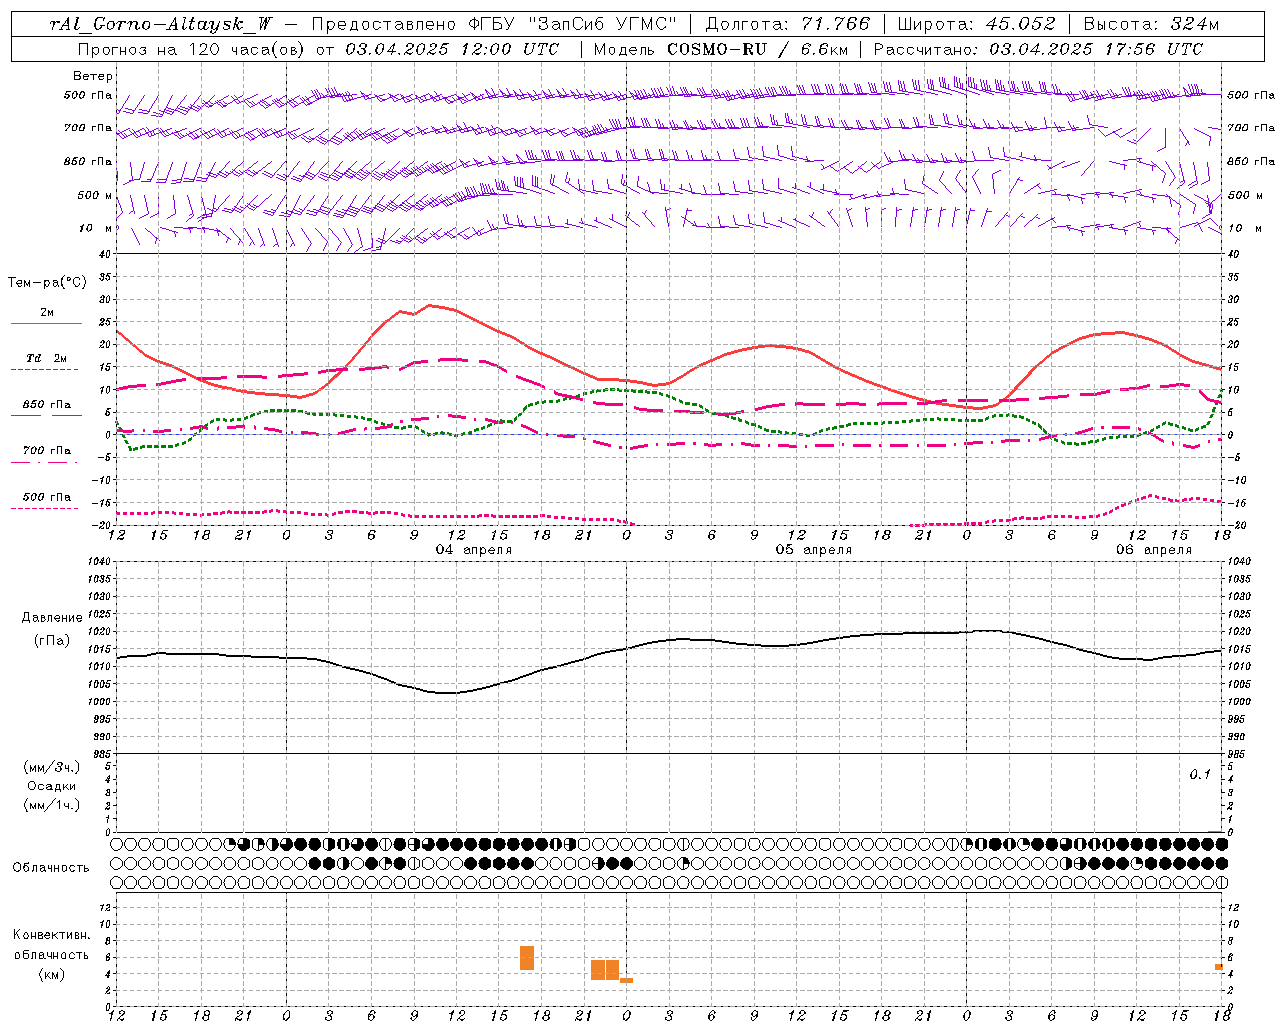This screenshot has height=1024, width=1280.
Task: Click the calculation time 03.04.2025 17:56 UTC
Action: pos(1096,48)
